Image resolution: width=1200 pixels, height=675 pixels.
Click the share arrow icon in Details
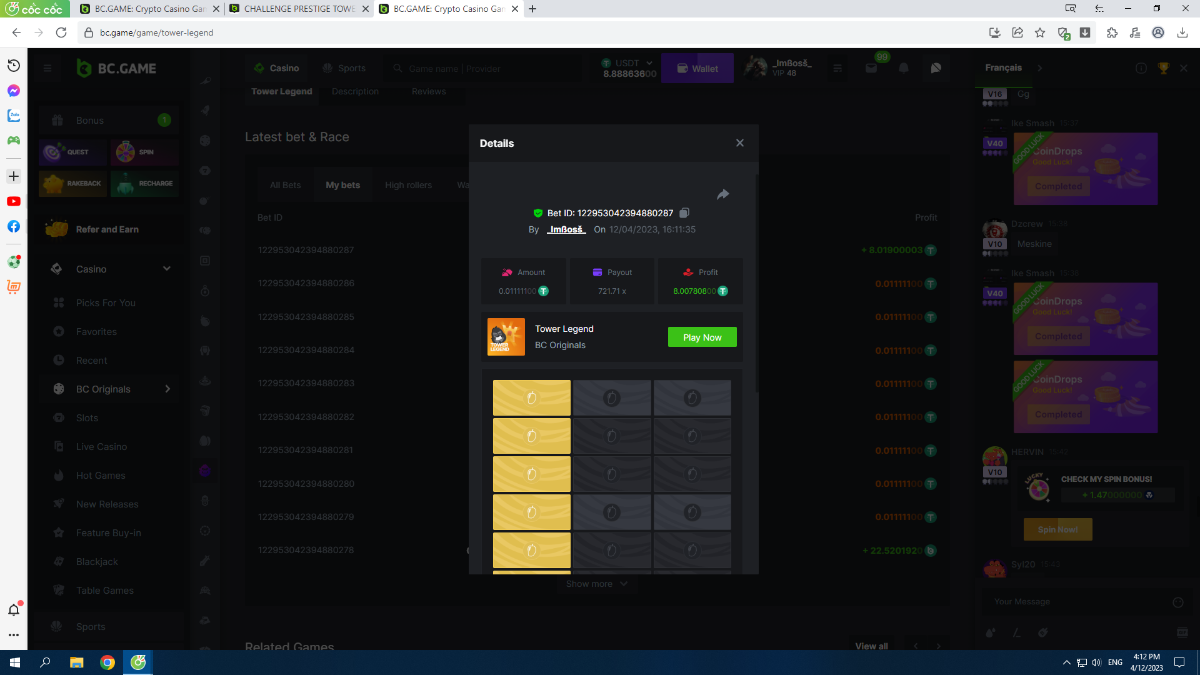point(723,194)
